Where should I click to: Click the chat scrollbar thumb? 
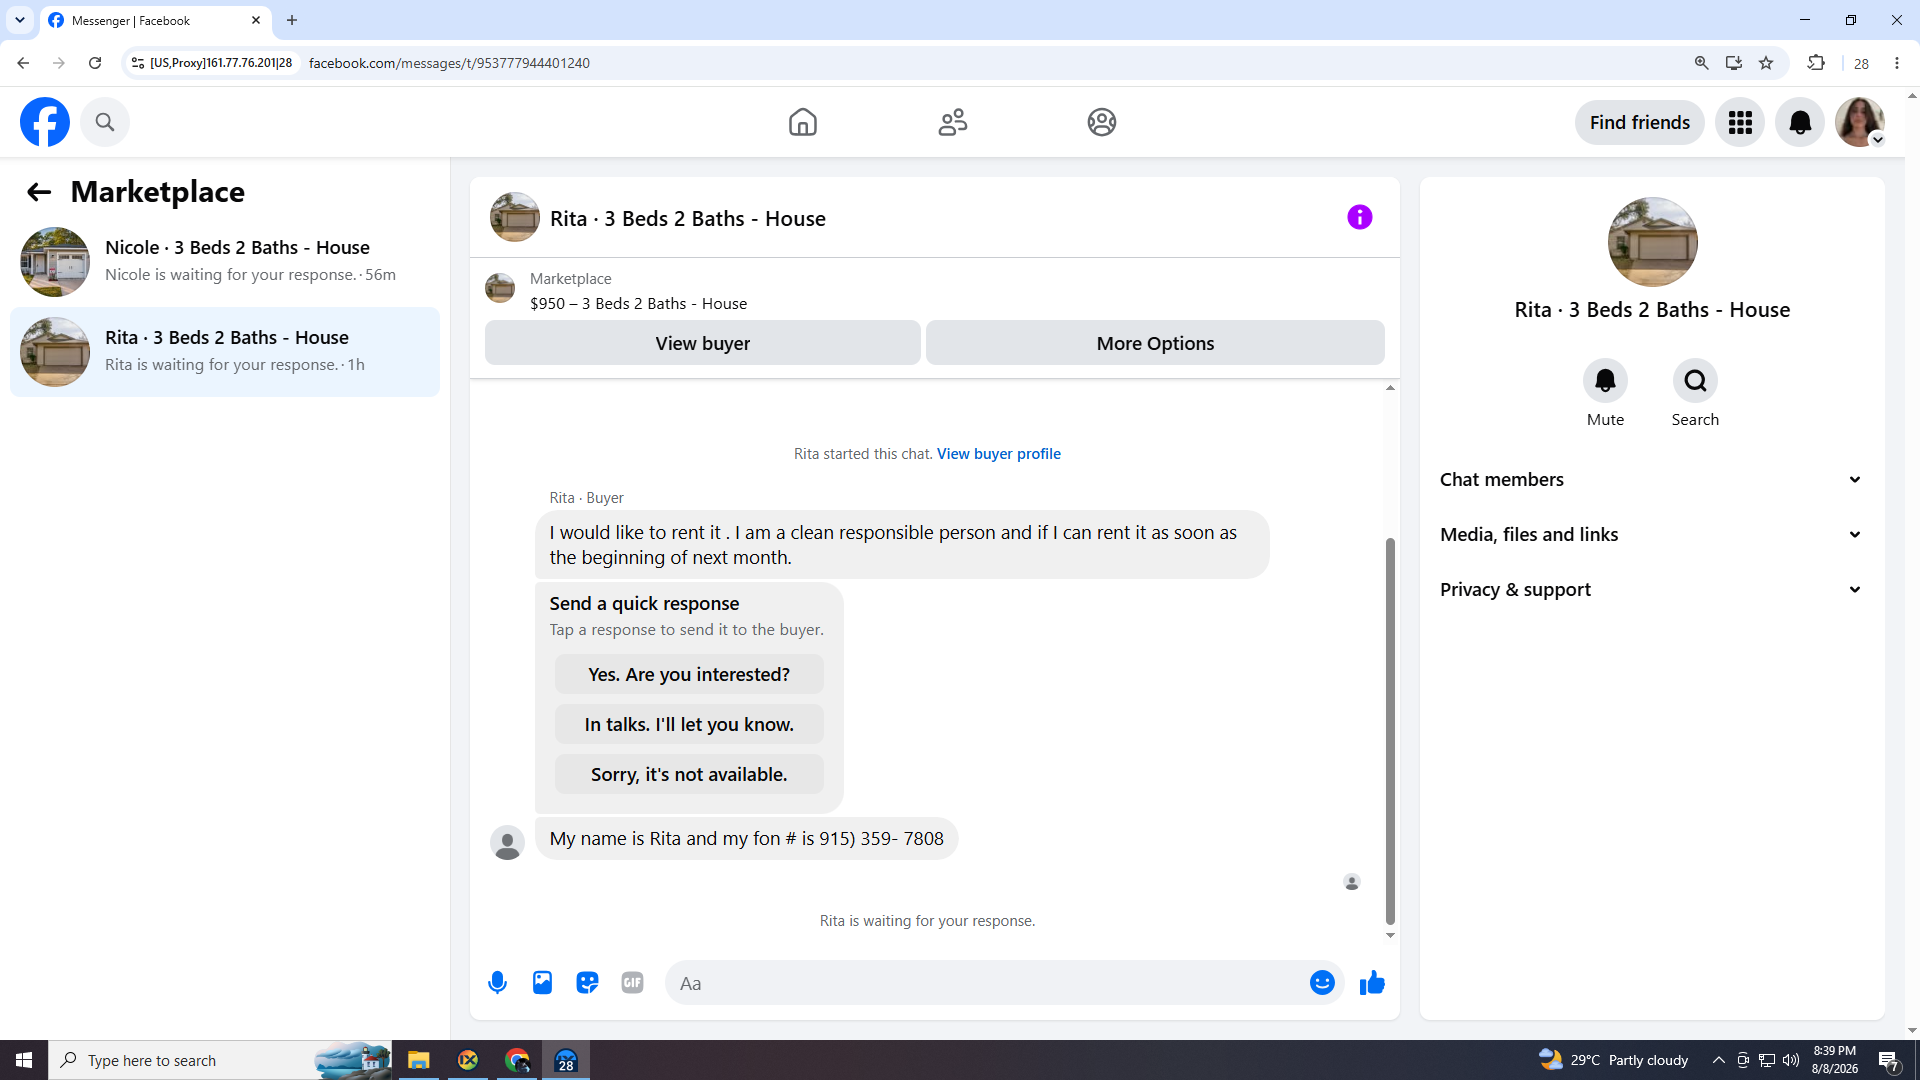(x=1390, y=730)
